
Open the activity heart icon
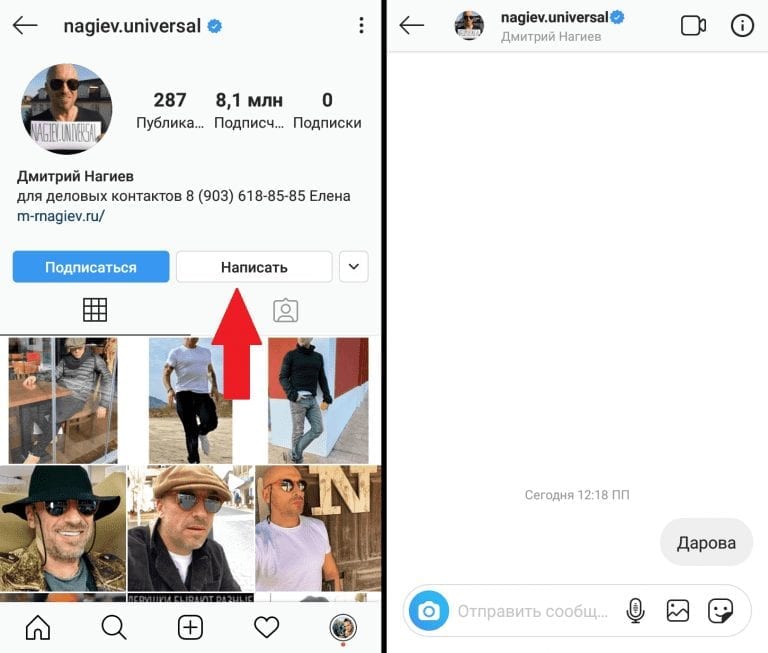pyautogui.click(x=266, y=628)
